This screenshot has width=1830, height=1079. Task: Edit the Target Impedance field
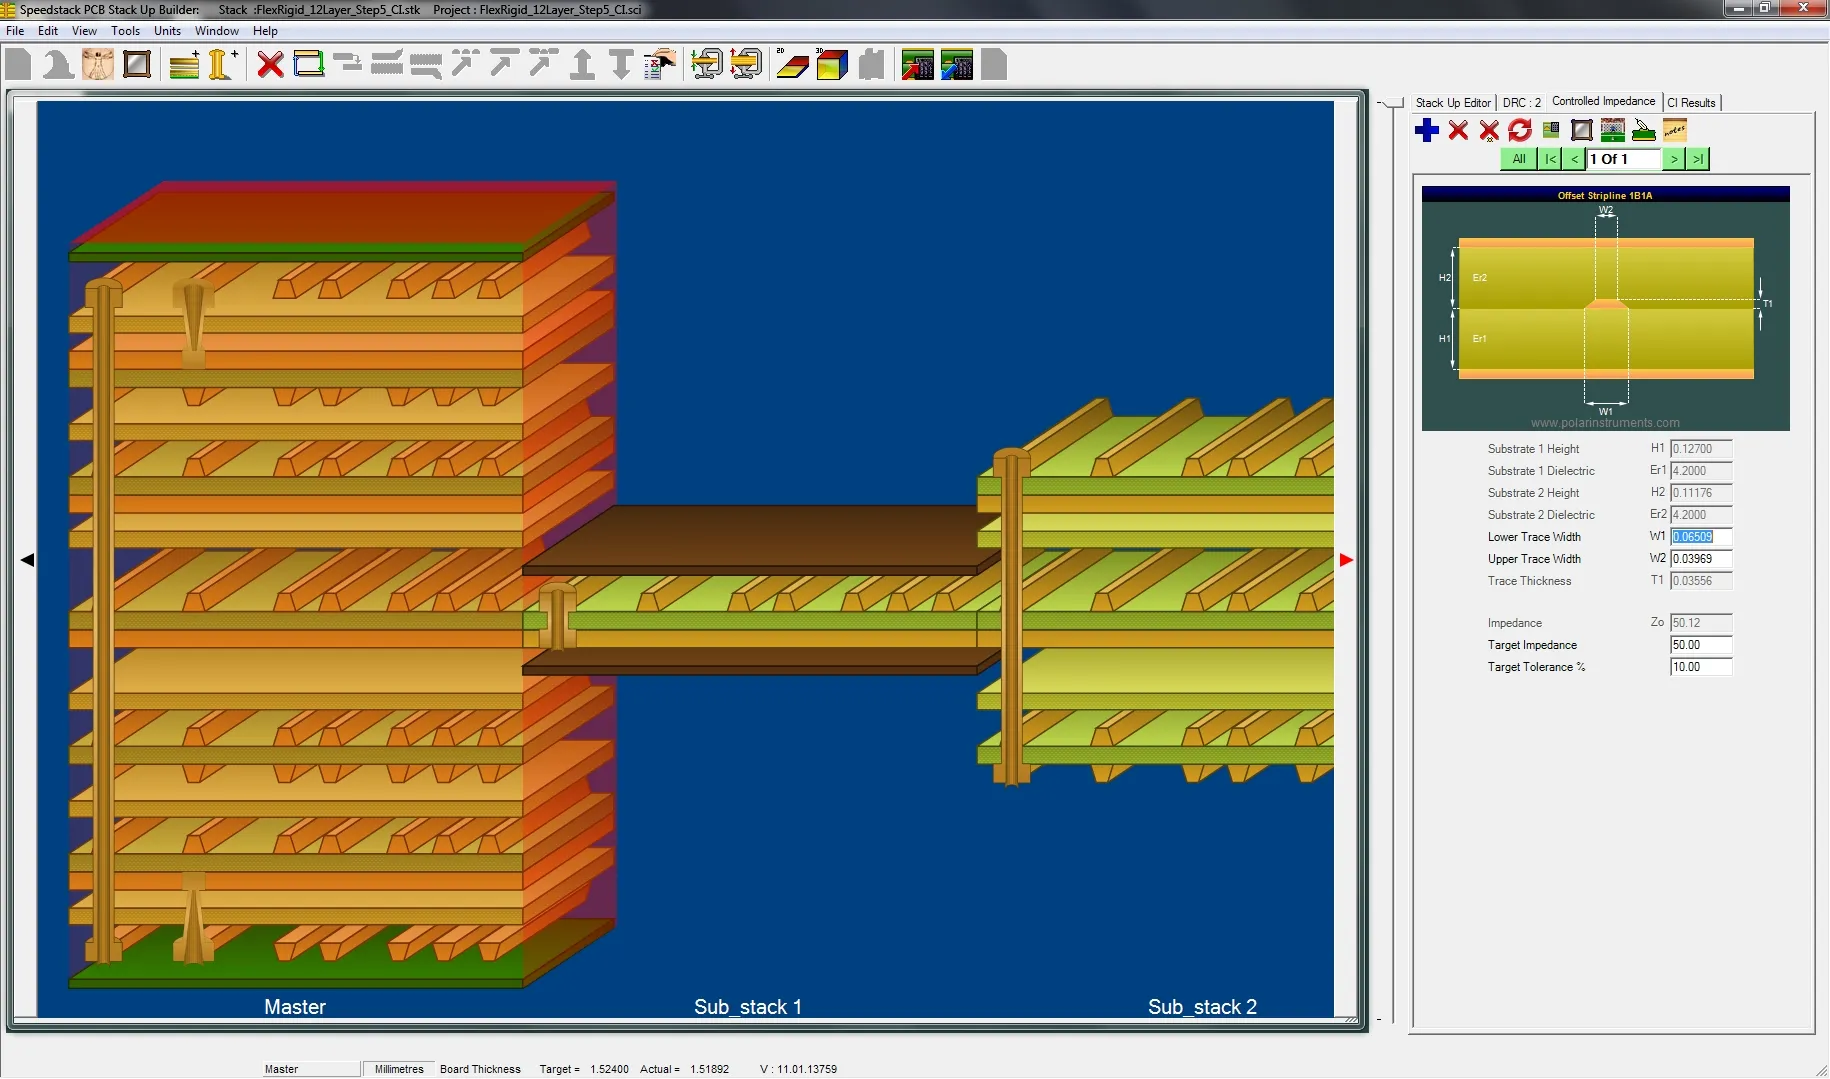click(x=1698, y=644)
